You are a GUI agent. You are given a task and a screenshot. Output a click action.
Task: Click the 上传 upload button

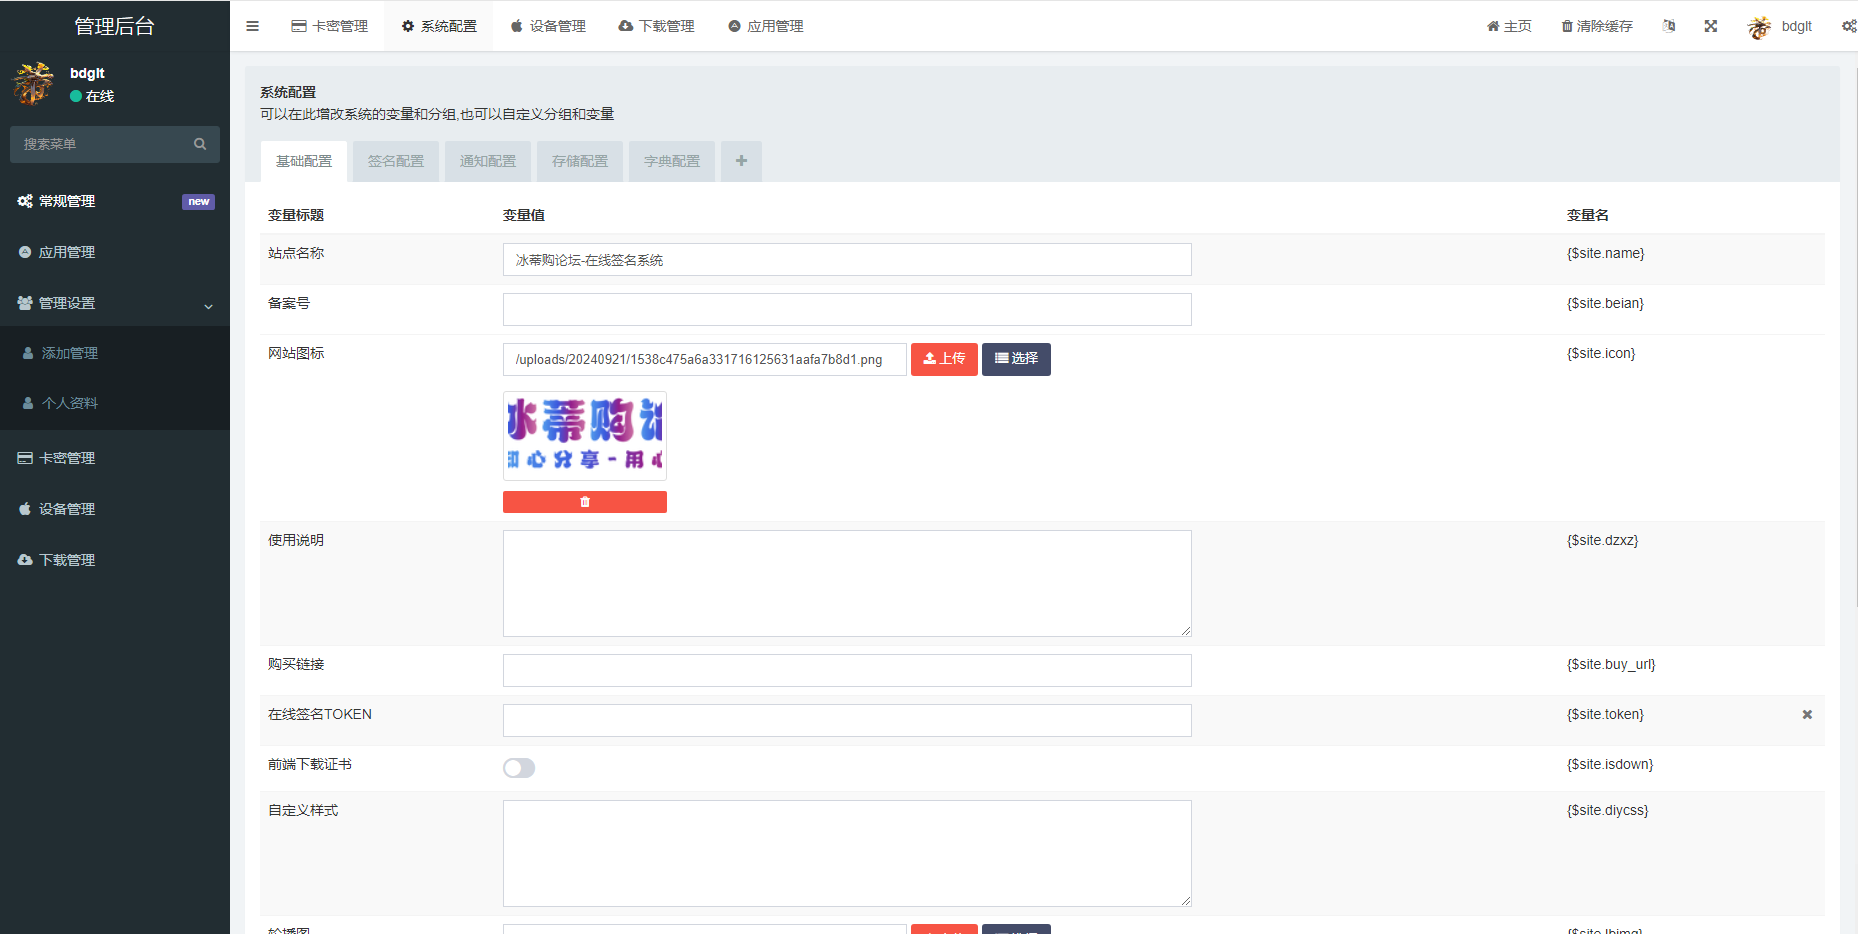point(943,359)
